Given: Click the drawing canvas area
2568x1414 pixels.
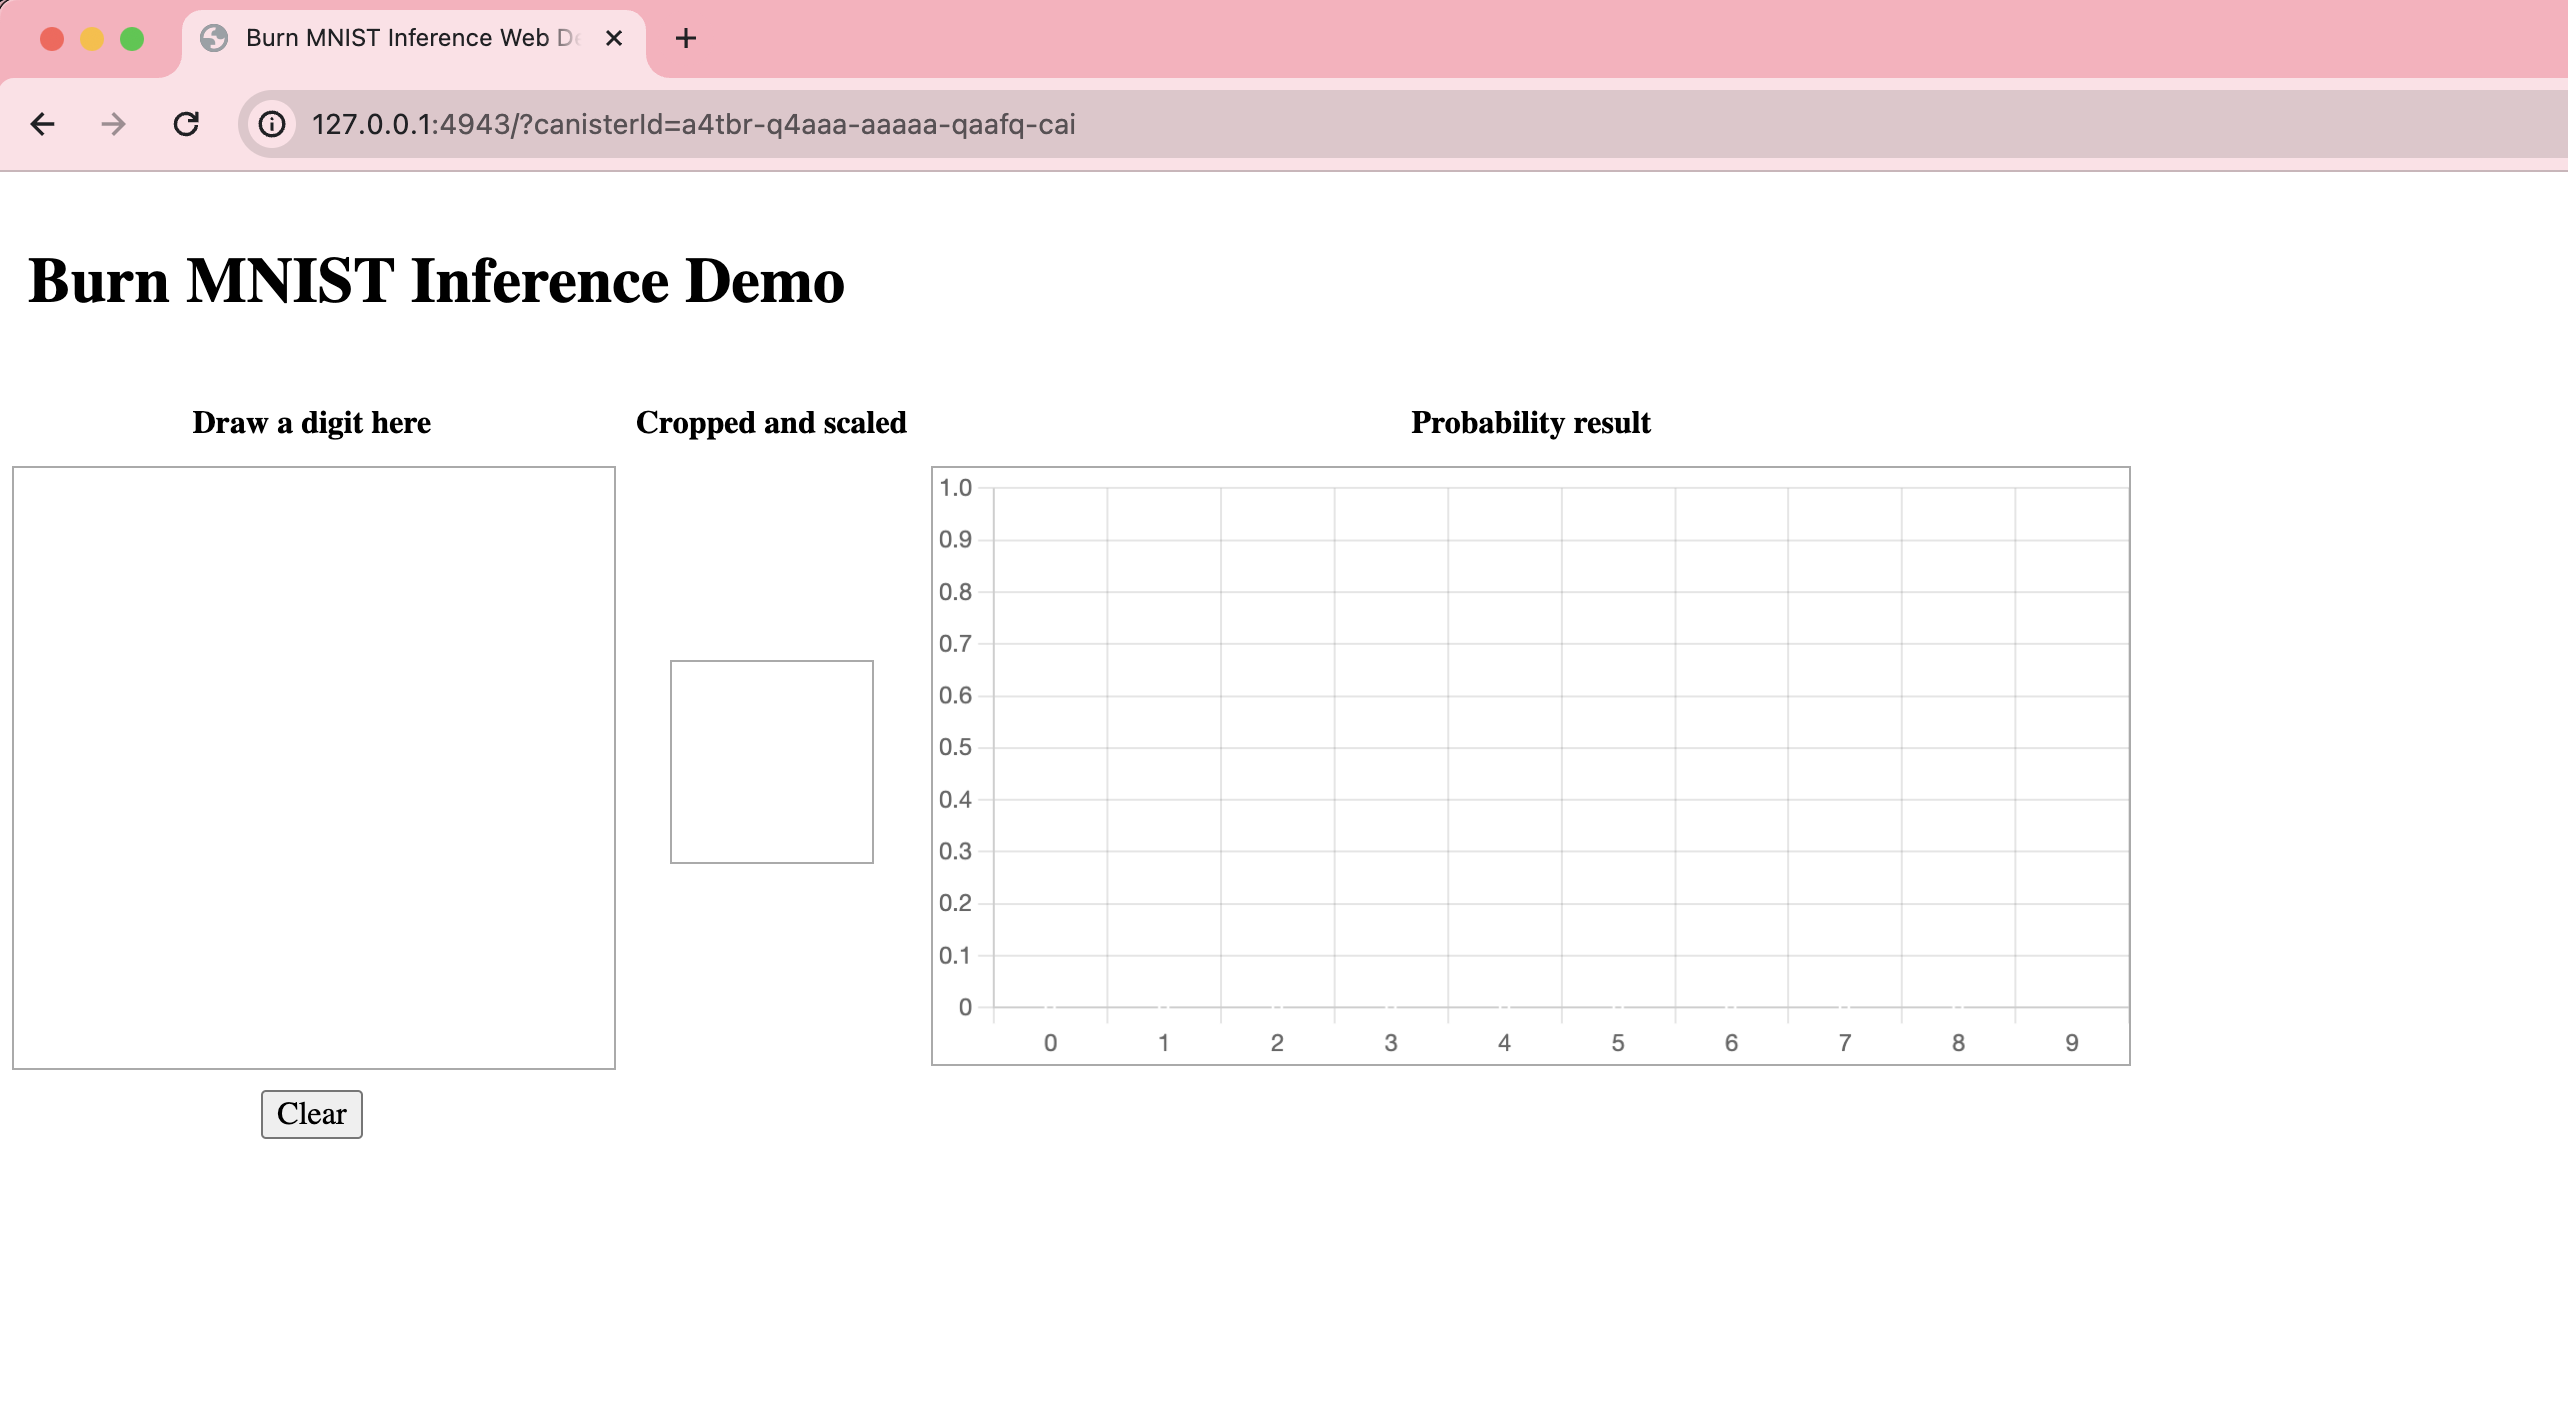Looking at the screenshot, I should click(313, 766).
